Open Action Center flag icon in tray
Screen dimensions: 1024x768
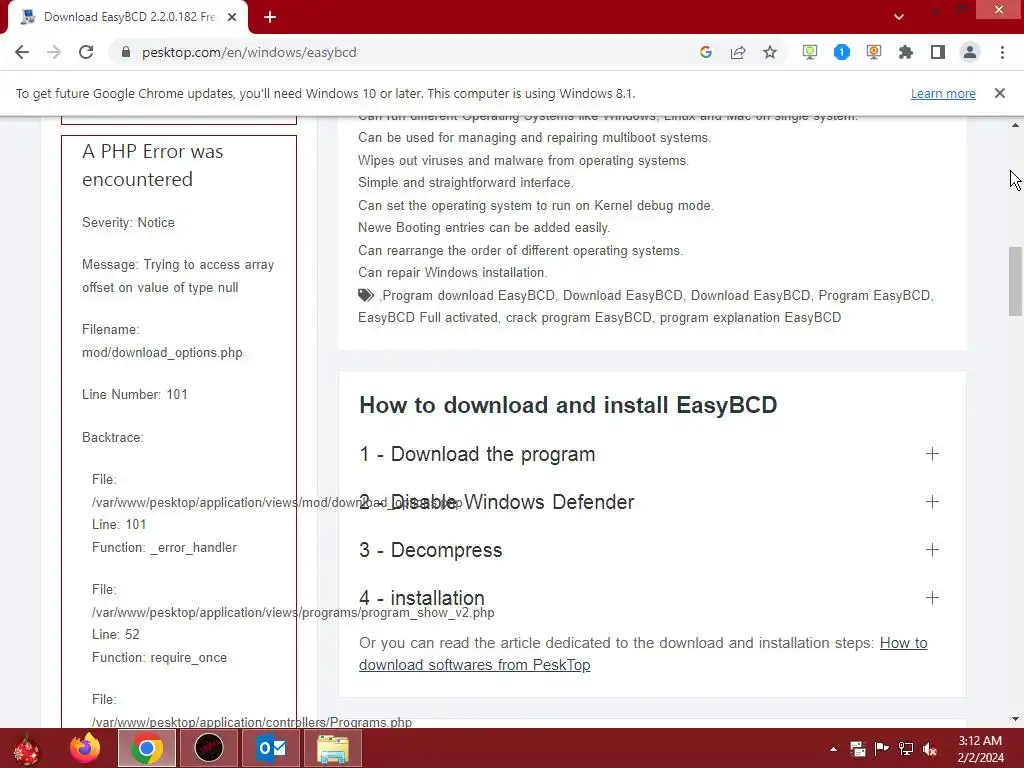coord(882,749)
